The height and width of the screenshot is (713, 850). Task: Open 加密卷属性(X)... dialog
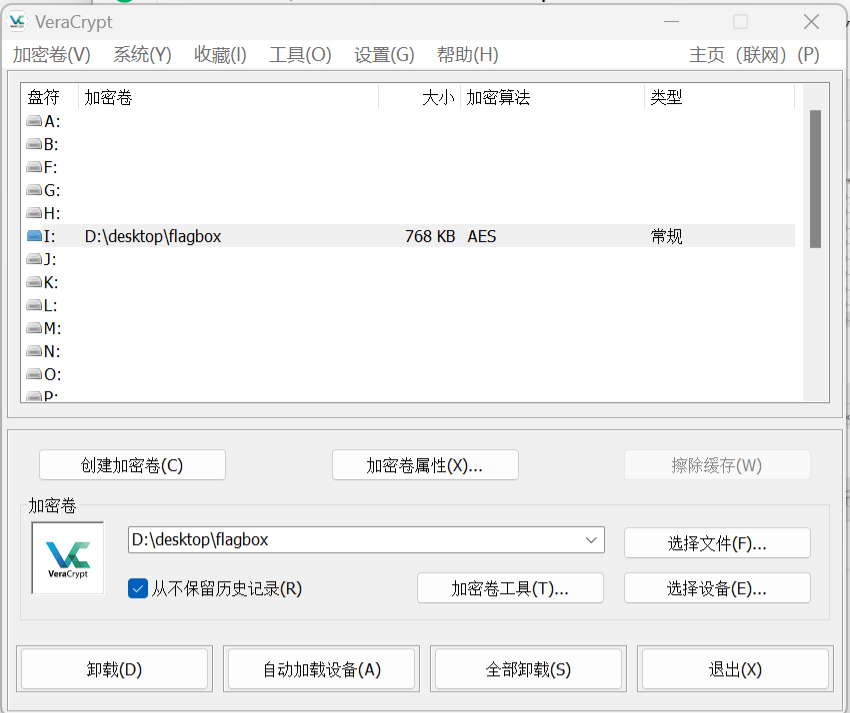(425, 465)
